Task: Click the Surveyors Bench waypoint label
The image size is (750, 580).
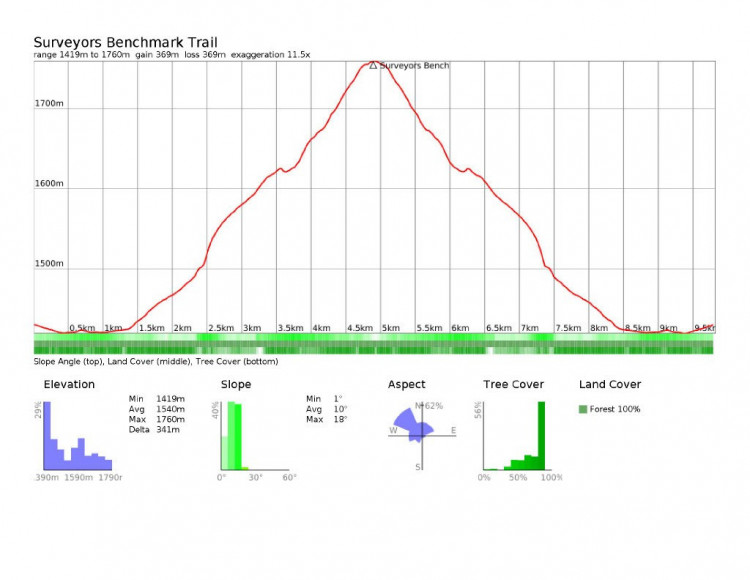Action: tap(414, 66)
